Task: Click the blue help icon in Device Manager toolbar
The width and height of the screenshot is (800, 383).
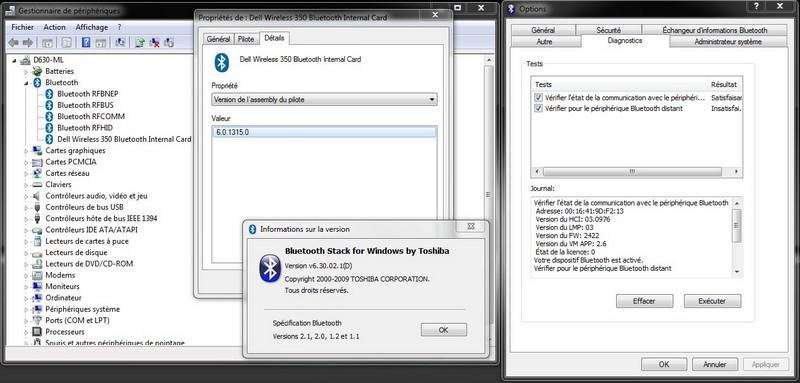Action: tap(86, 42)
